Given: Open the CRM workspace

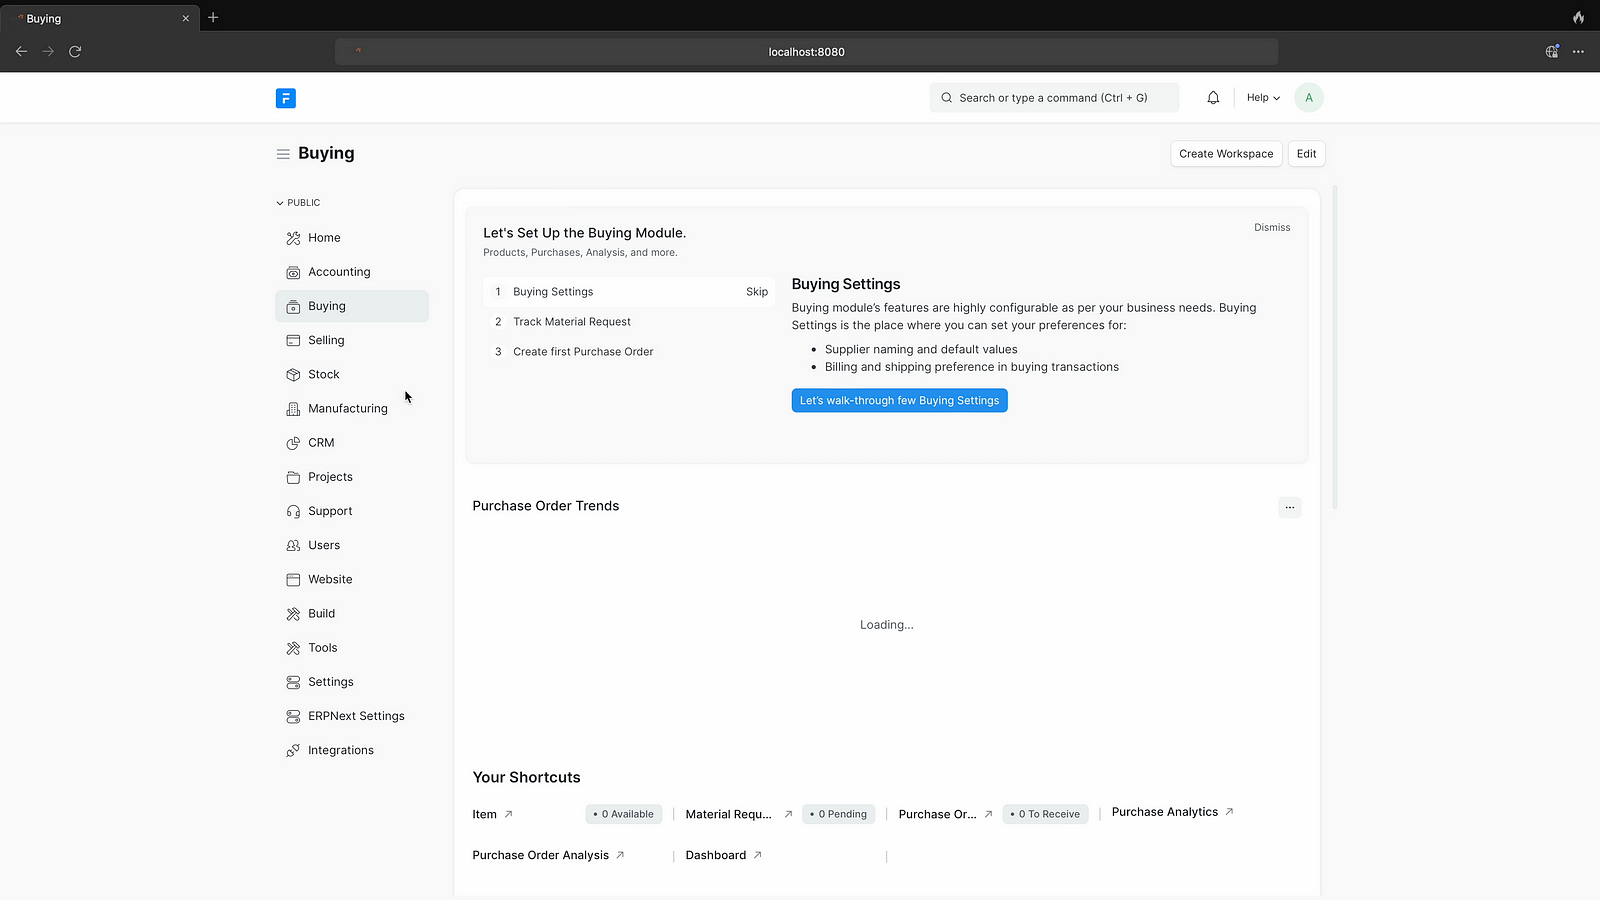Looking at the screenshot, I should [x=321, y=443].
